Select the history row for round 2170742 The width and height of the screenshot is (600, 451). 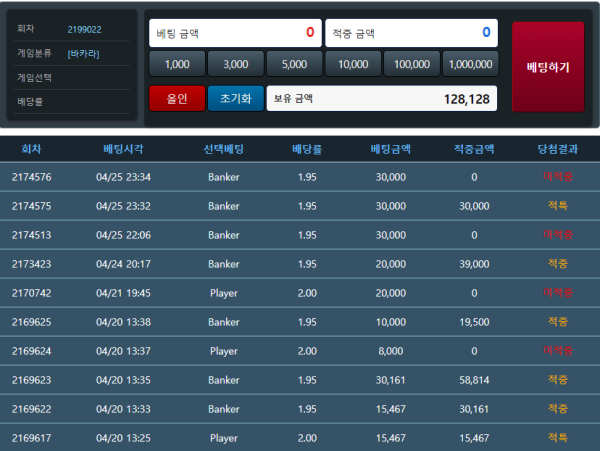click(x=300, y=293)
